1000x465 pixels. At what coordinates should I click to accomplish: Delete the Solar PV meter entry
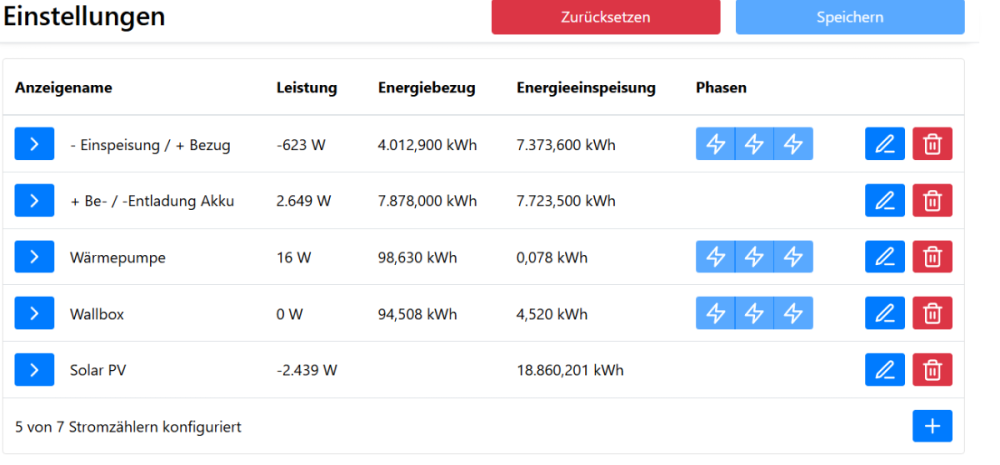coord(932,370)
